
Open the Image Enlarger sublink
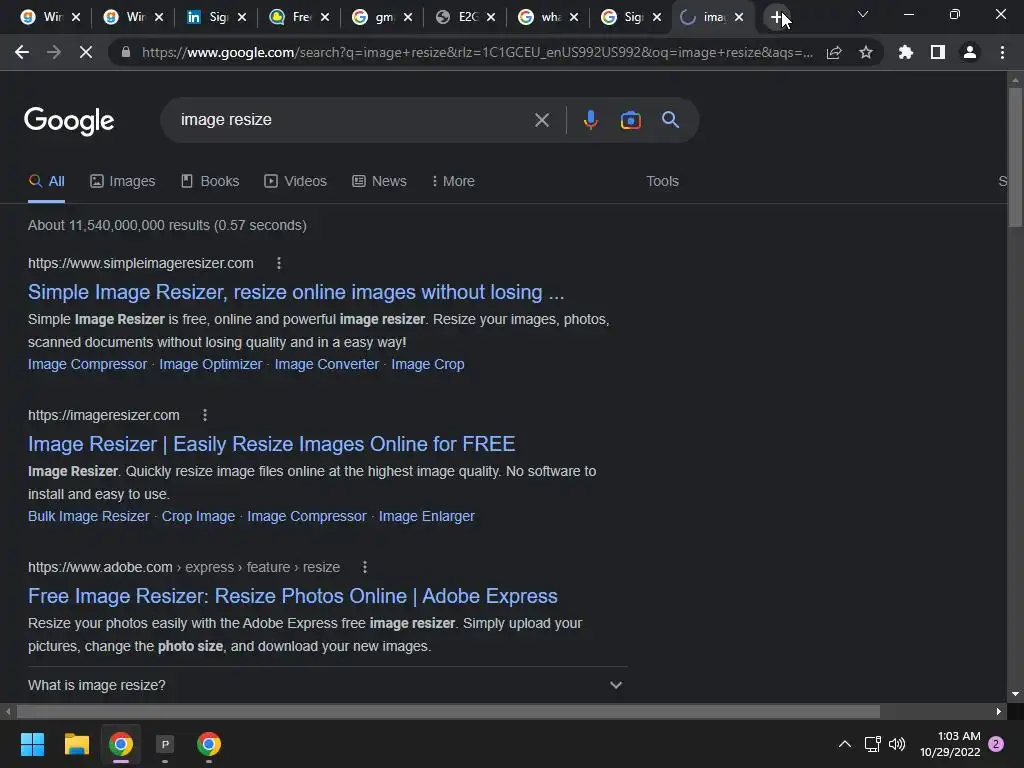coord(426,517)
